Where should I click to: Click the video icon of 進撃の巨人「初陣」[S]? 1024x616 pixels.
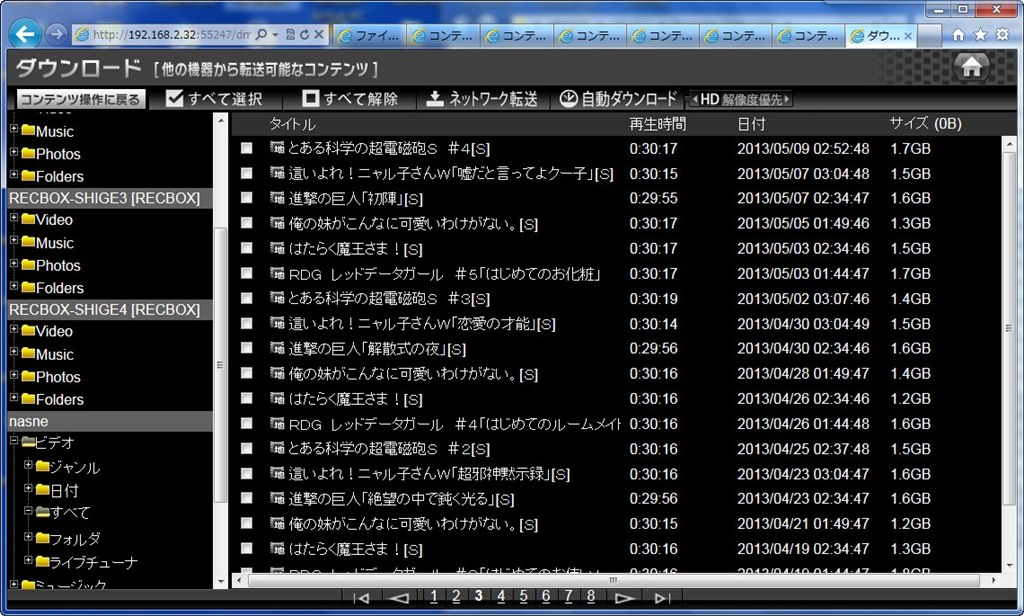(x=278, y=198)
